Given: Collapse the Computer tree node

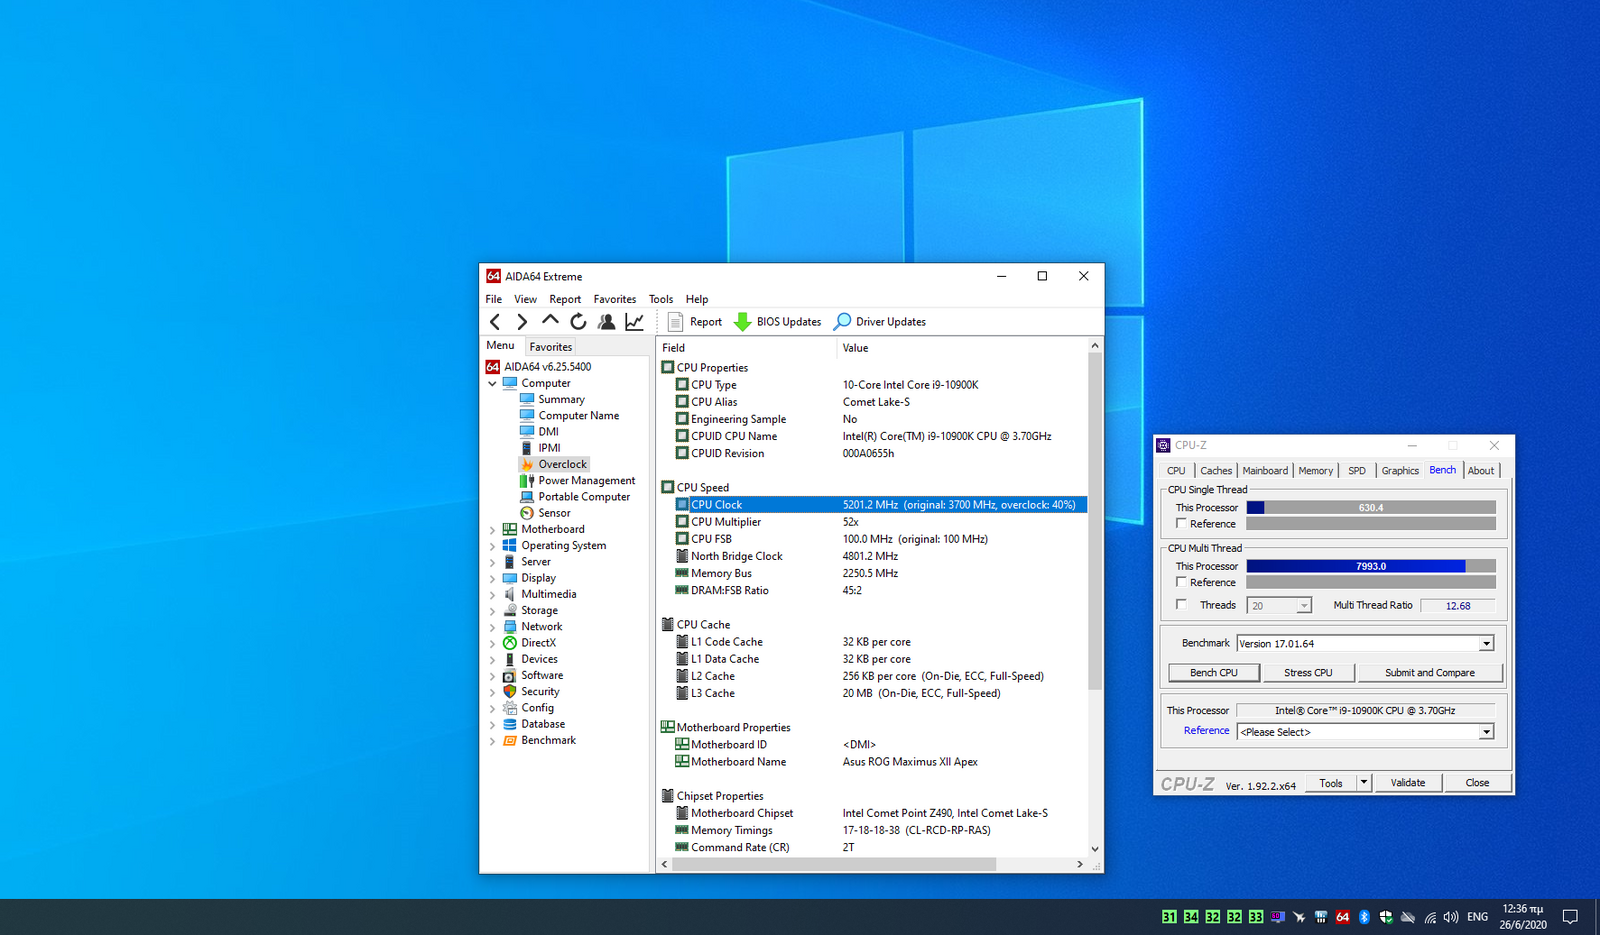Looking at the screenshot, I should click(492, 383).
